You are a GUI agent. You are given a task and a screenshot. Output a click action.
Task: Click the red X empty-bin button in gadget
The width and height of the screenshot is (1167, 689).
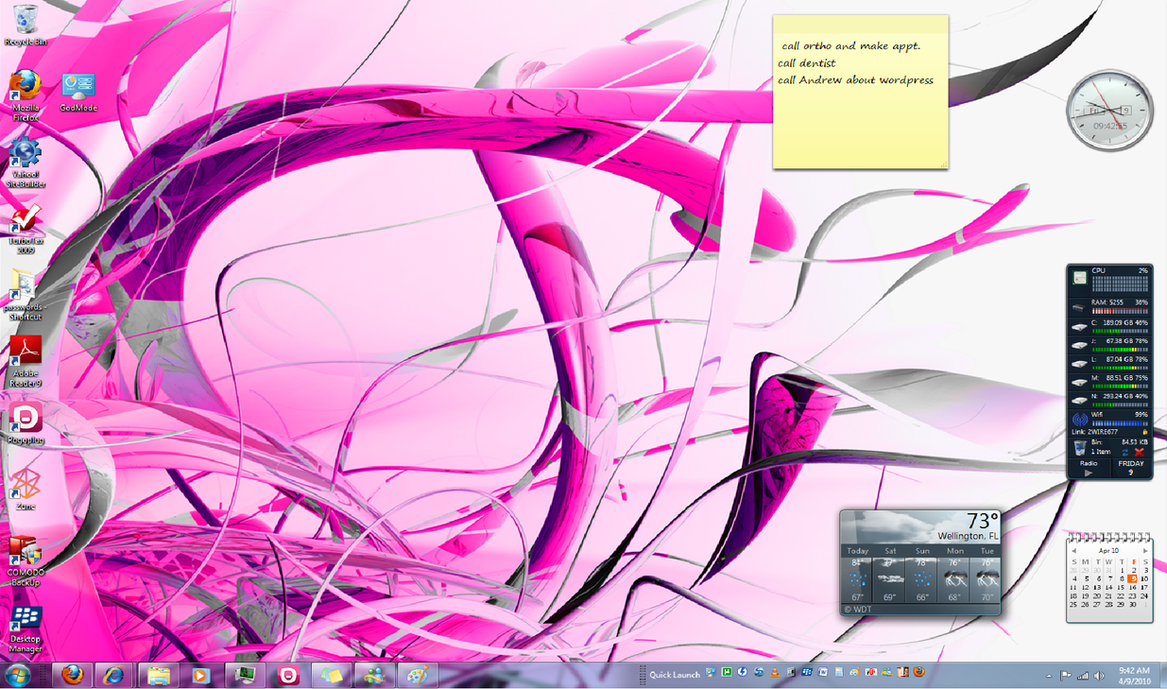1139,453
